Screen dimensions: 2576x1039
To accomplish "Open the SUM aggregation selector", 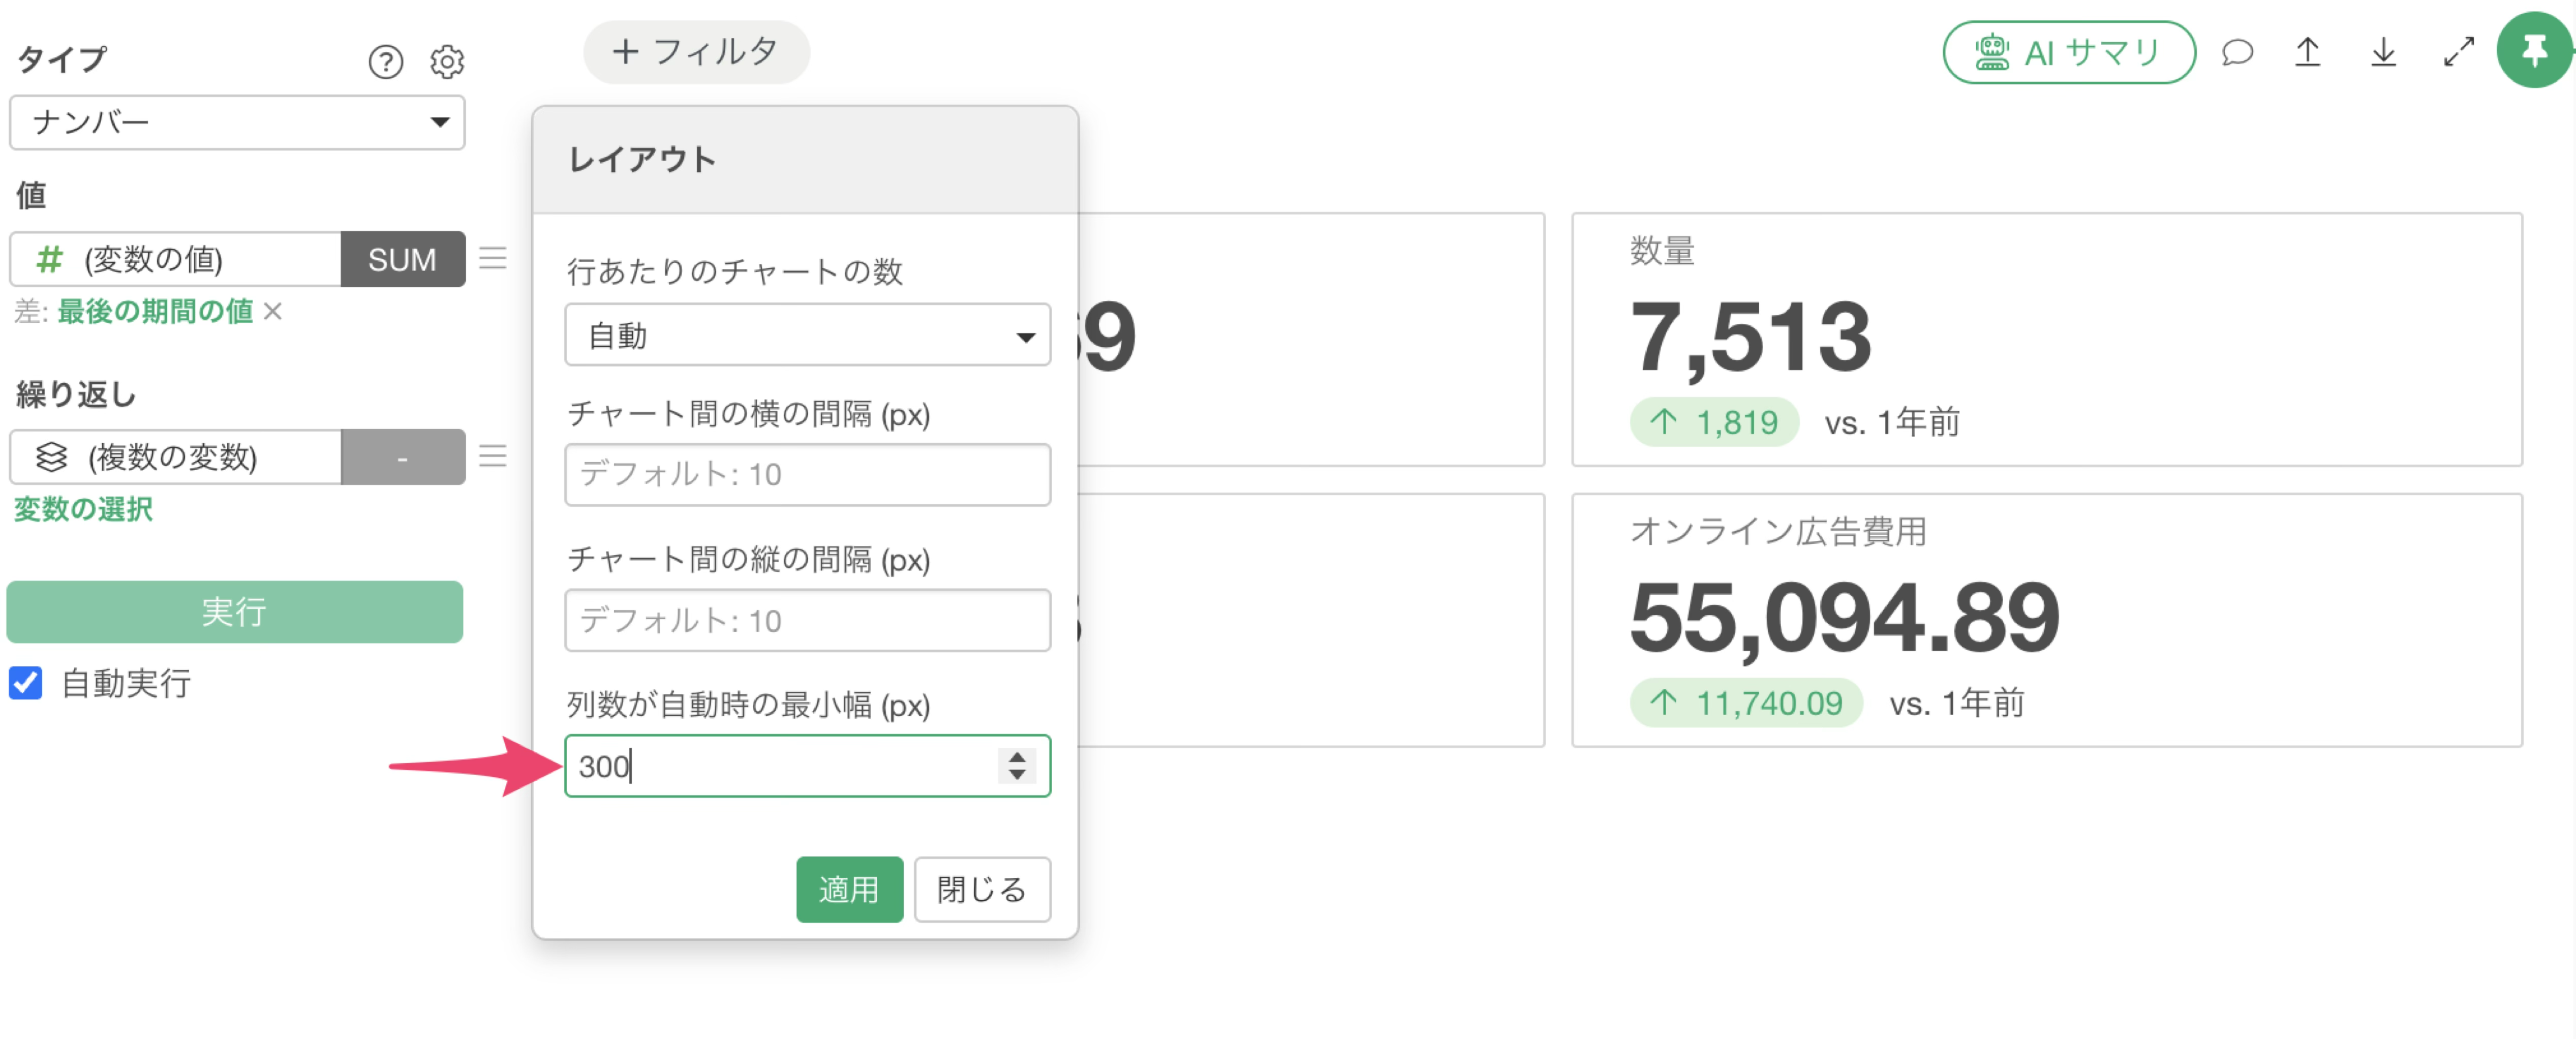I will 402,259.
